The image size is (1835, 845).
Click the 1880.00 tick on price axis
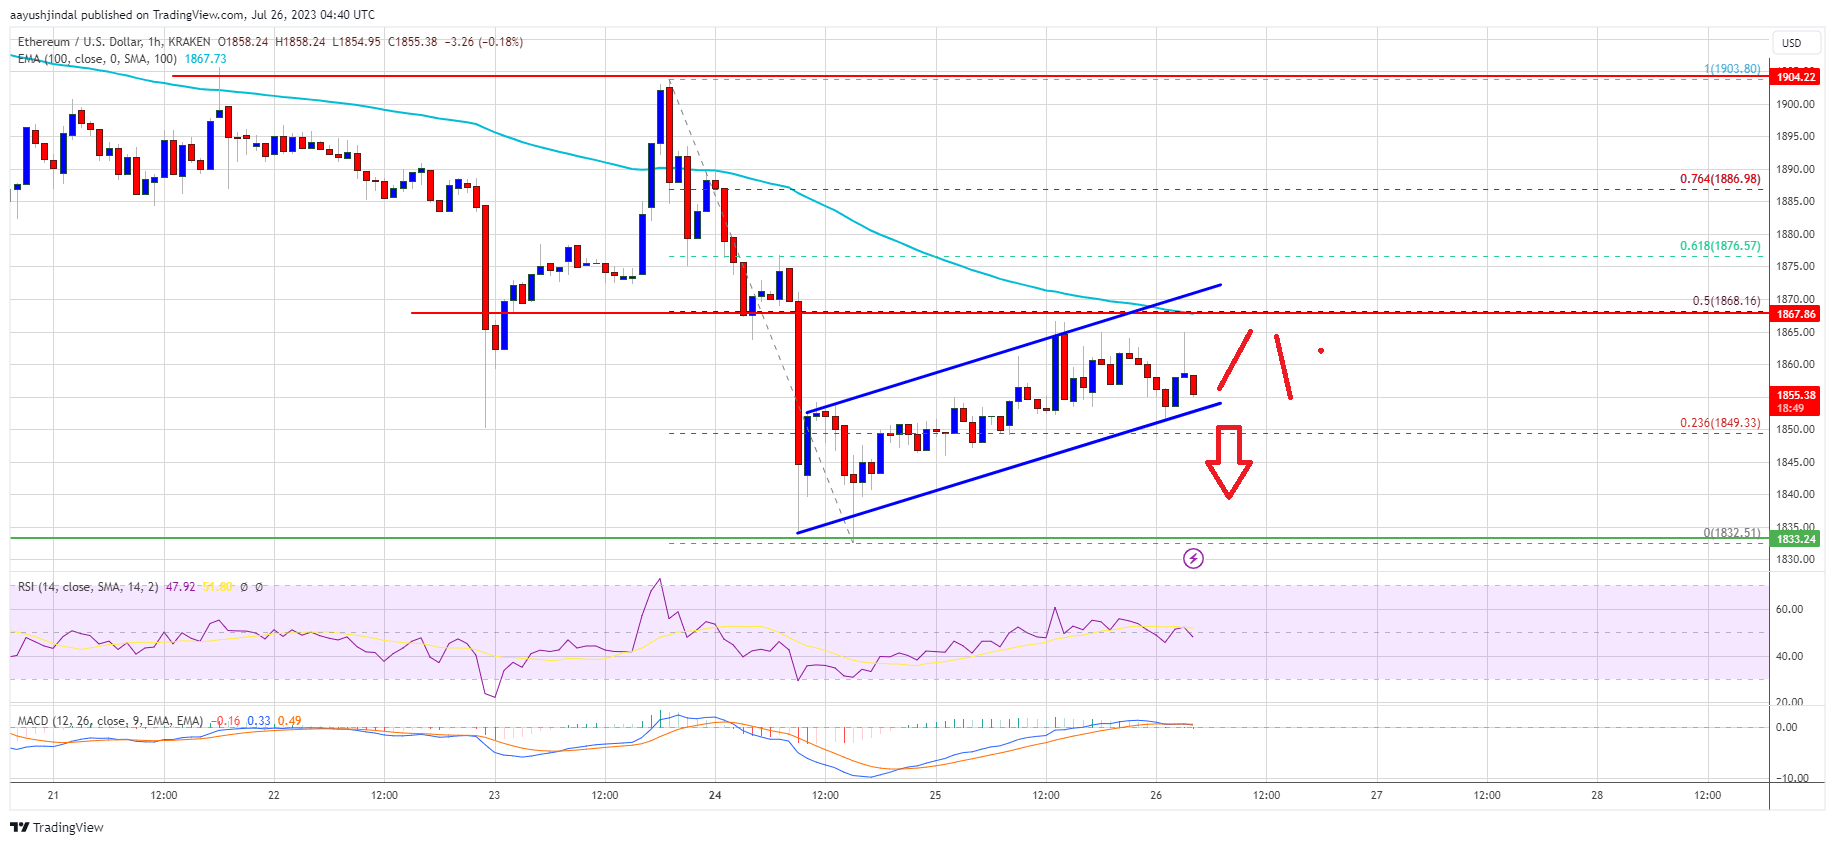tap(1796, 234)
